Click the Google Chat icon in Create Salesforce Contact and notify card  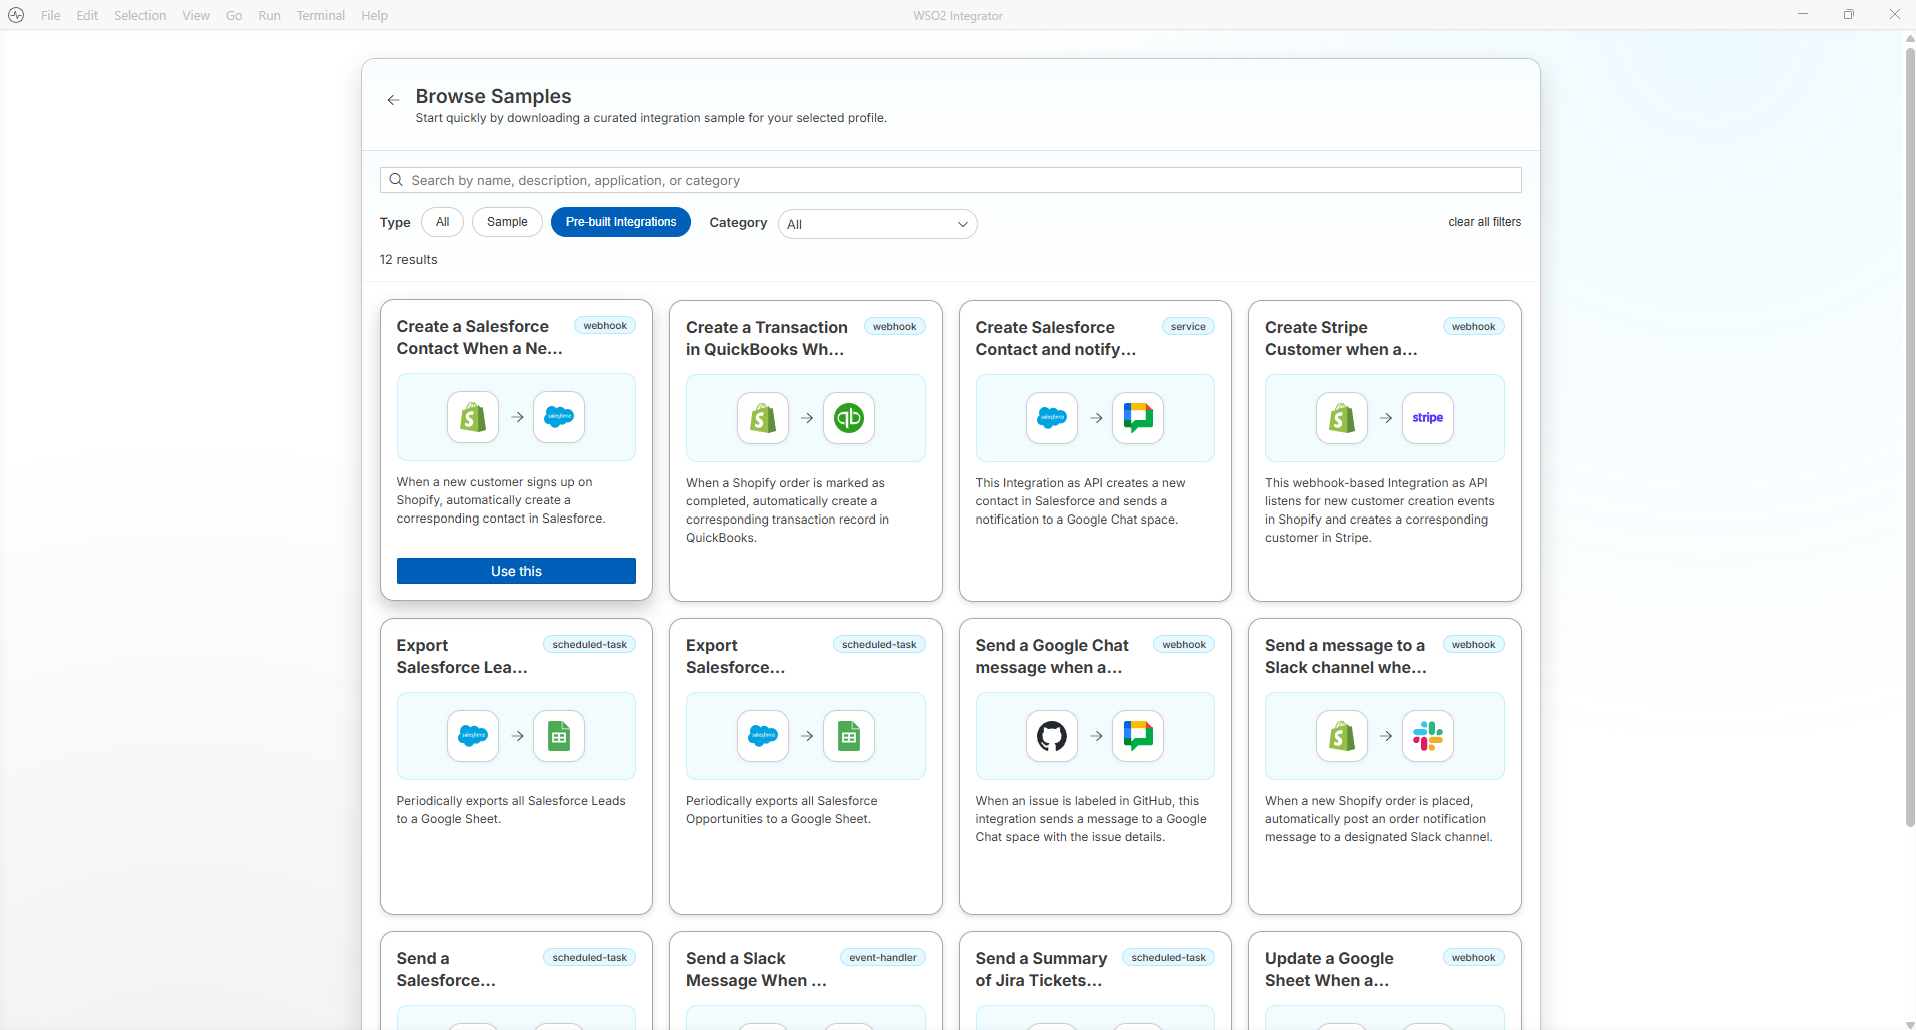(x=1138, y=418)
